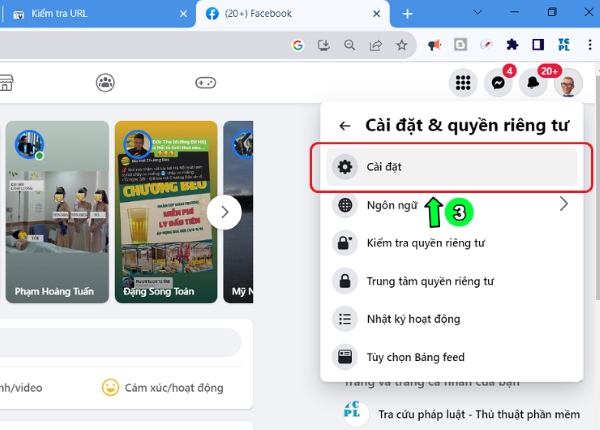Open the Facebook Groups icon
The height and width of the screenshot is (430, 600).
105,83
